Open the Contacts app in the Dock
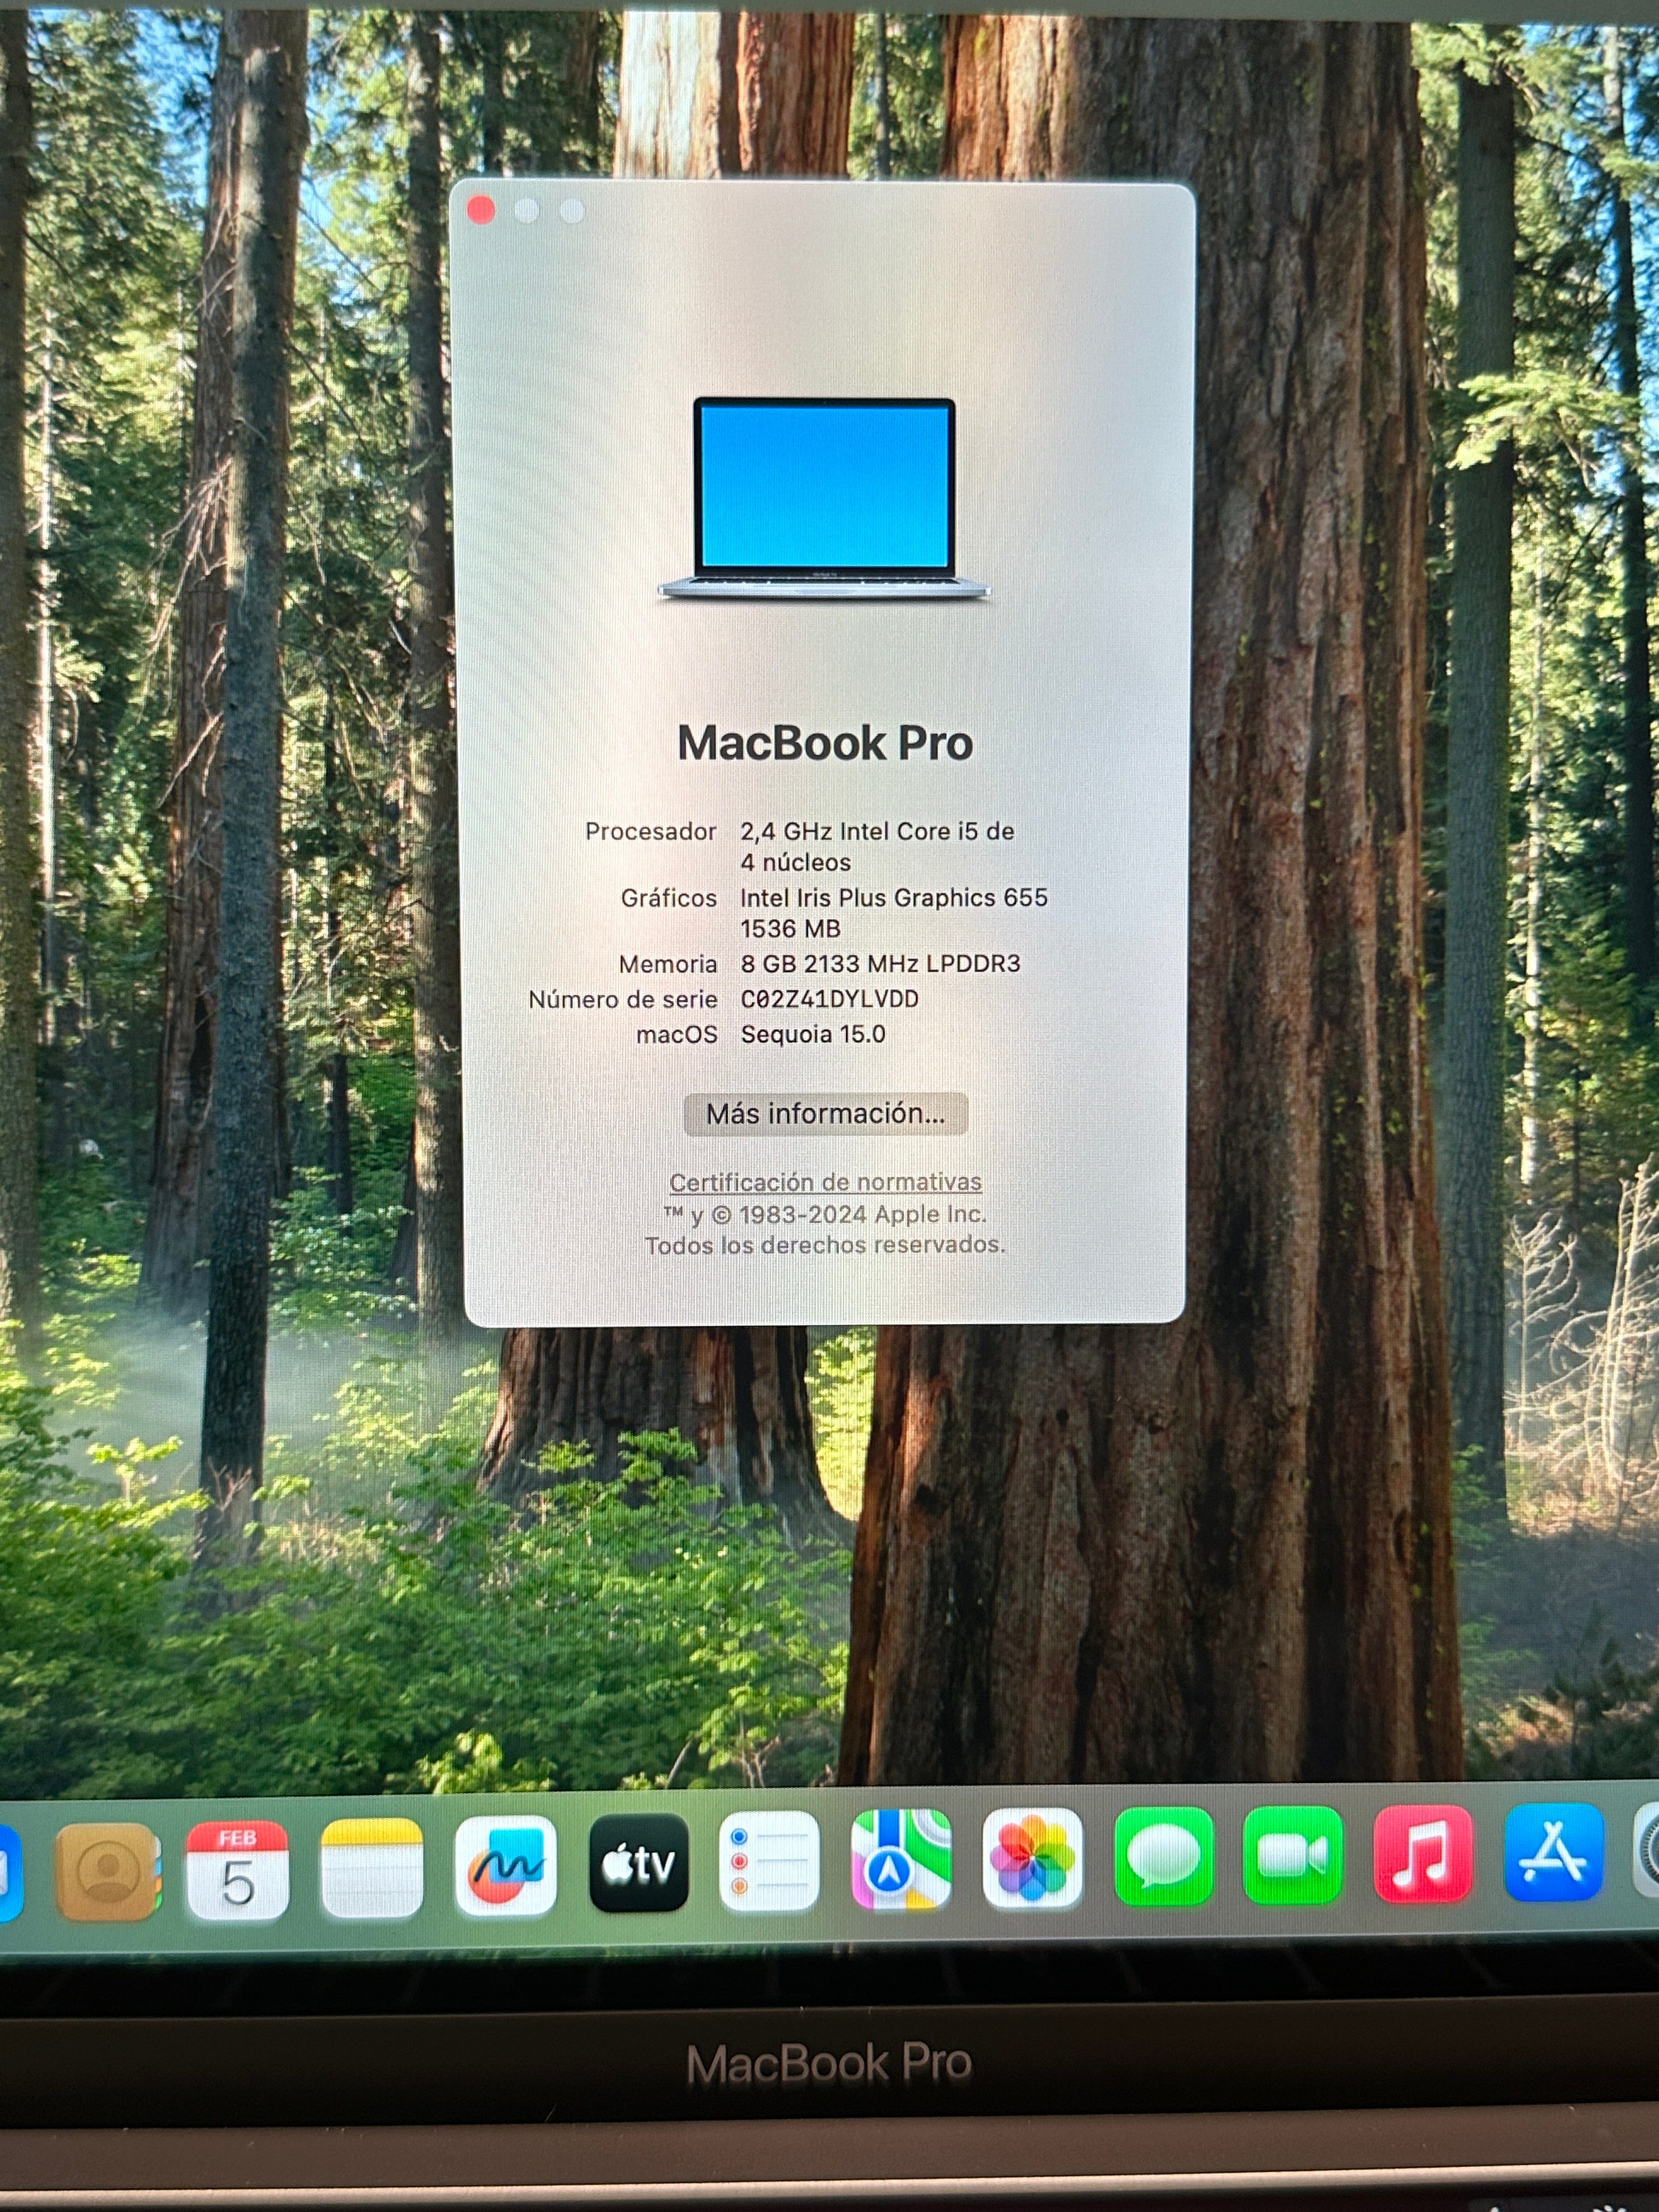Viewport: 1659px width, 2212px height. click(108, 1871)
